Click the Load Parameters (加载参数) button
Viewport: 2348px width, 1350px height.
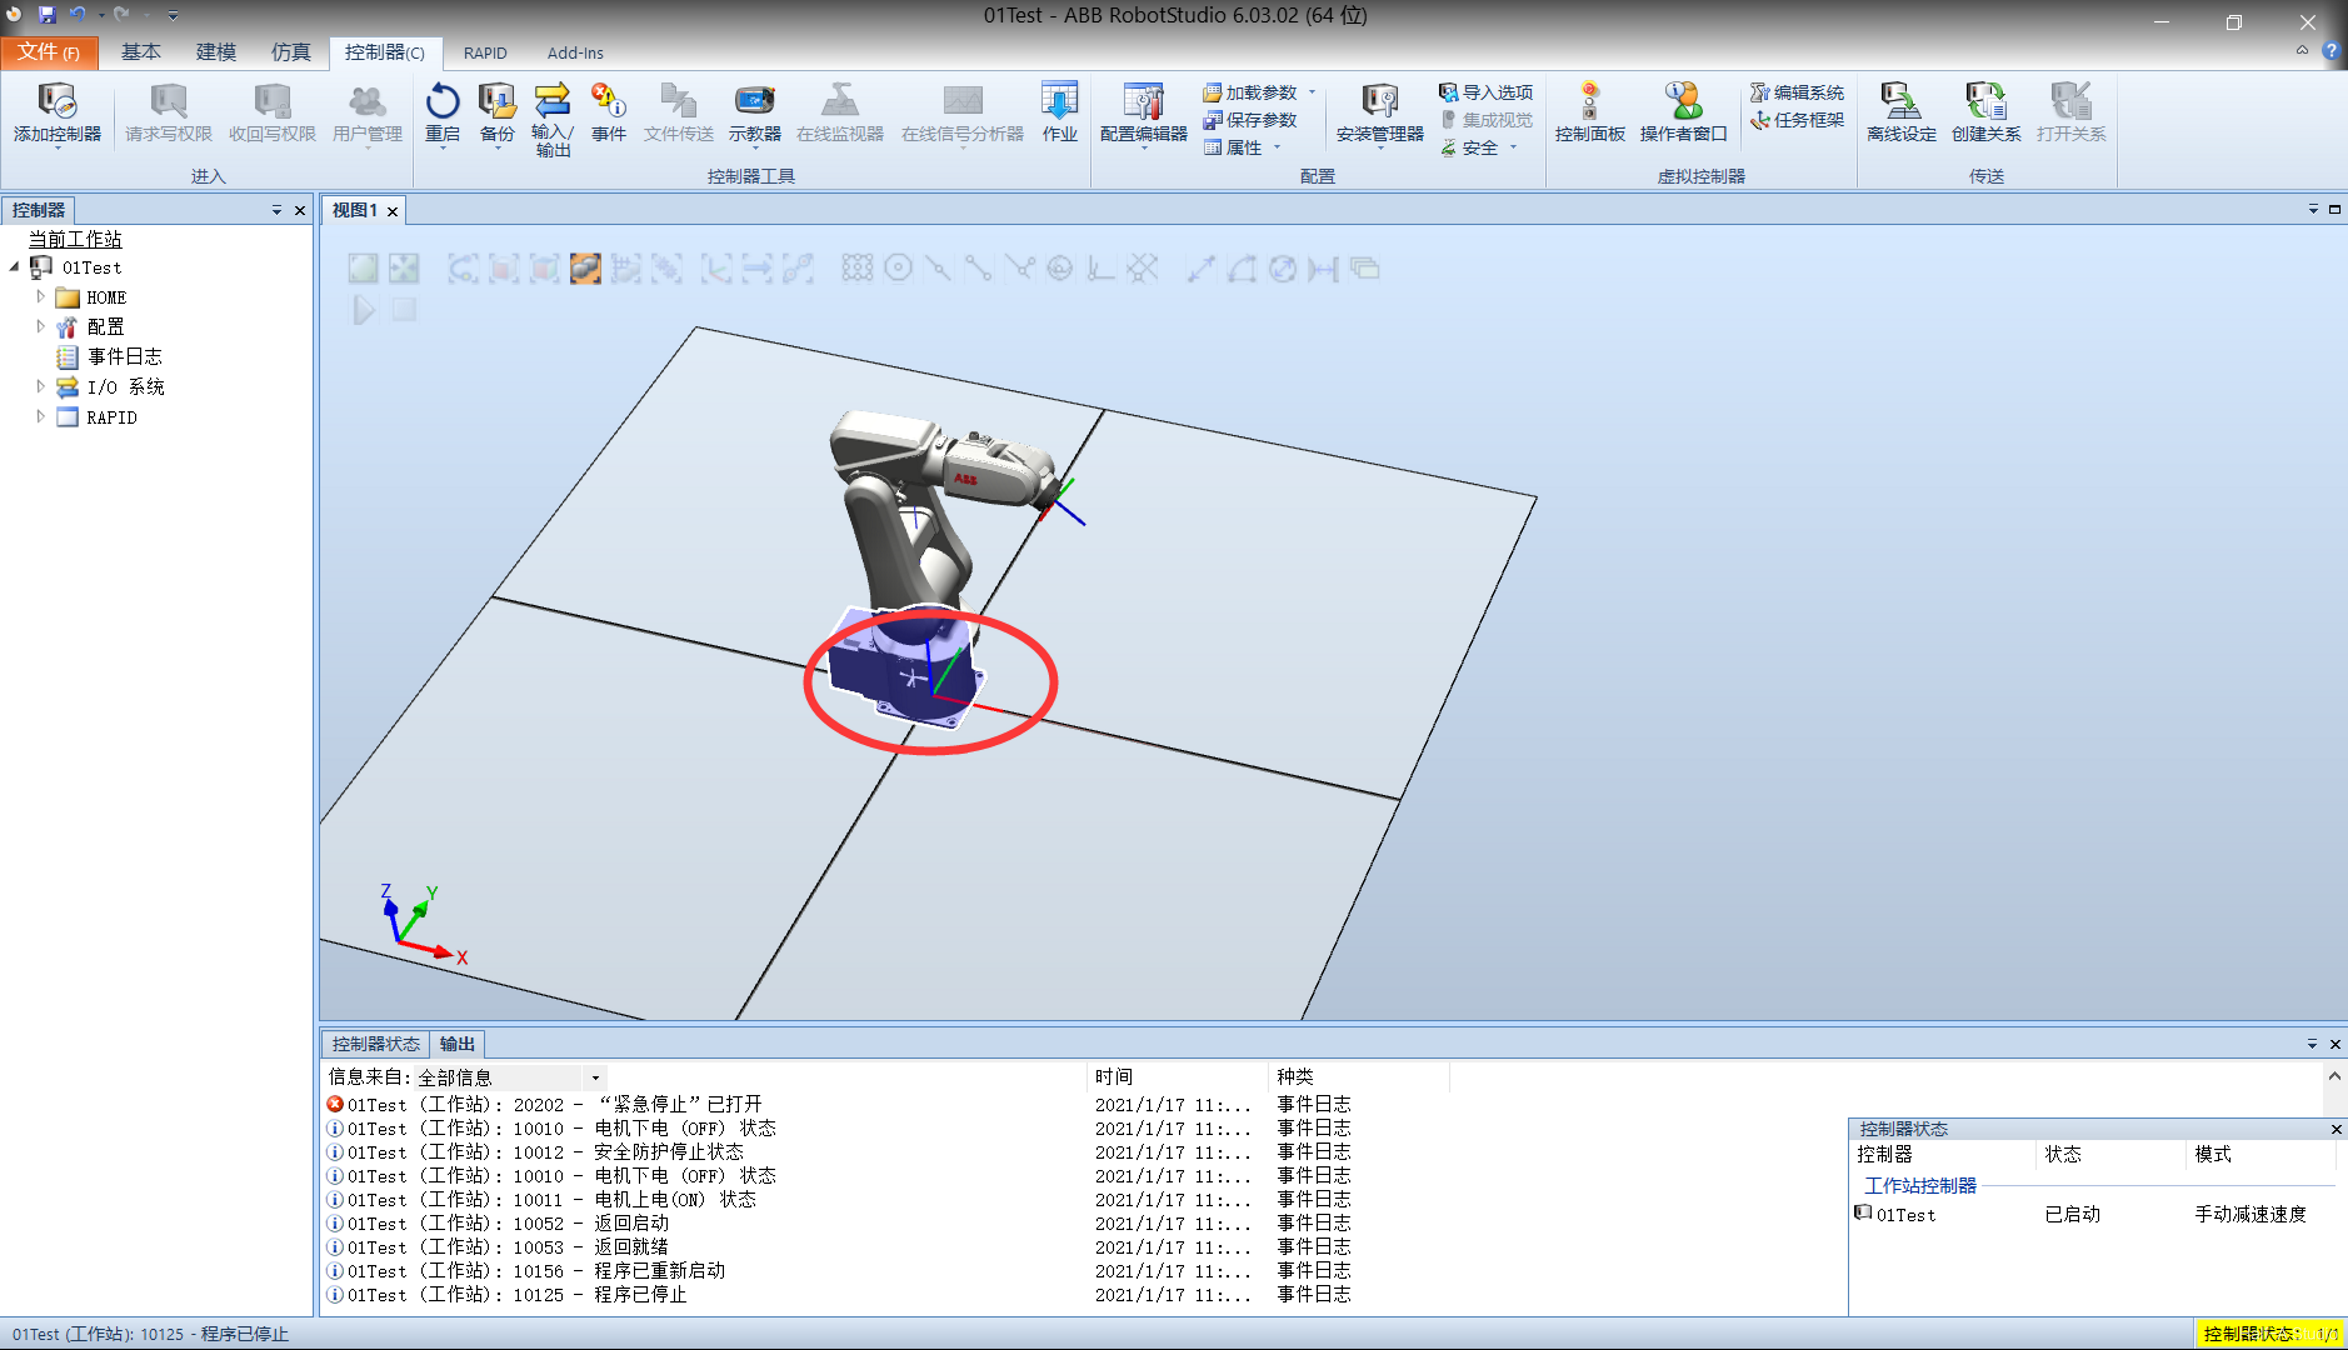1258,92
